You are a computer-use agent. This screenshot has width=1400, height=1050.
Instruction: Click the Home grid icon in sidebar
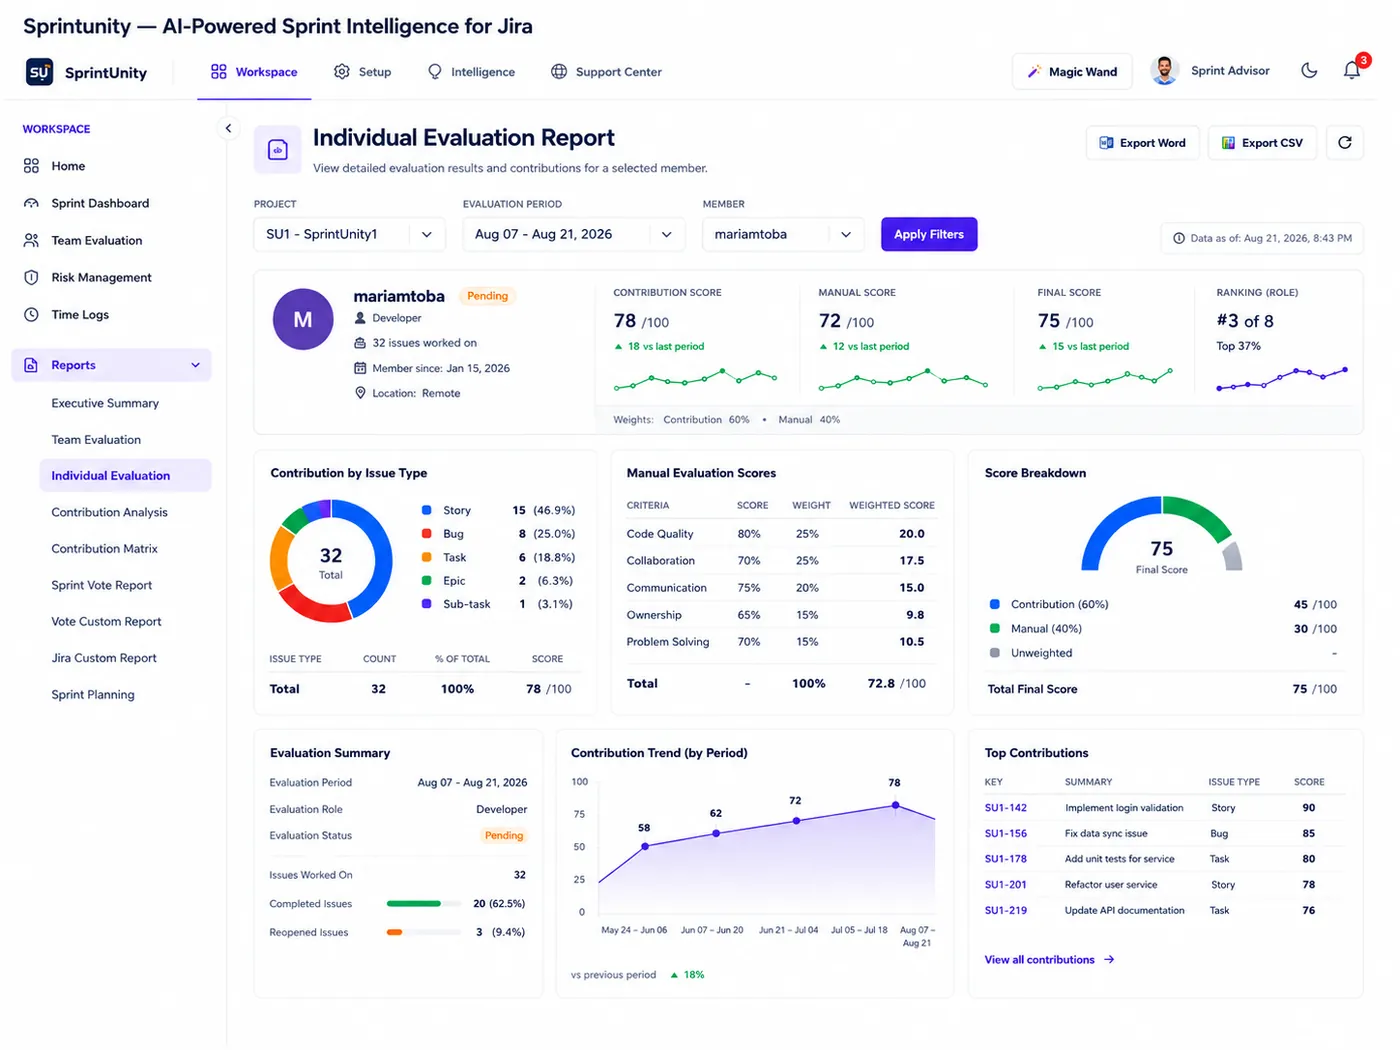(31, 166)
